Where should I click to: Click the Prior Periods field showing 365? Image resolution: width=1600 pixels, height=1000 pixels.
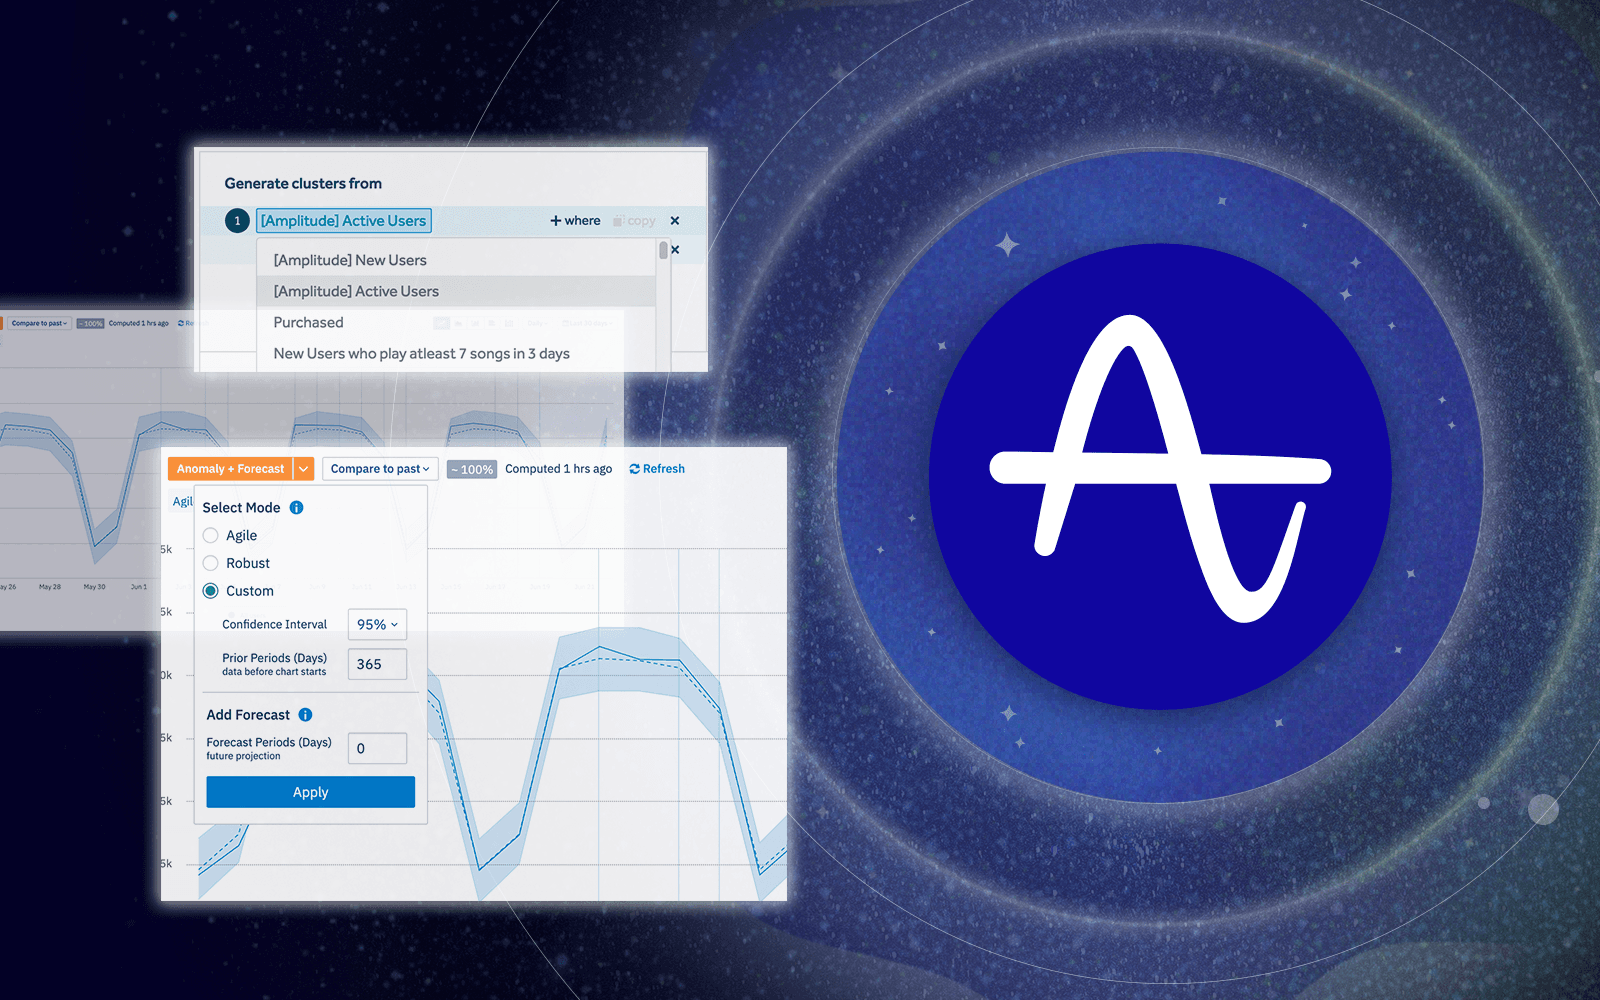(x=377, y=663)
